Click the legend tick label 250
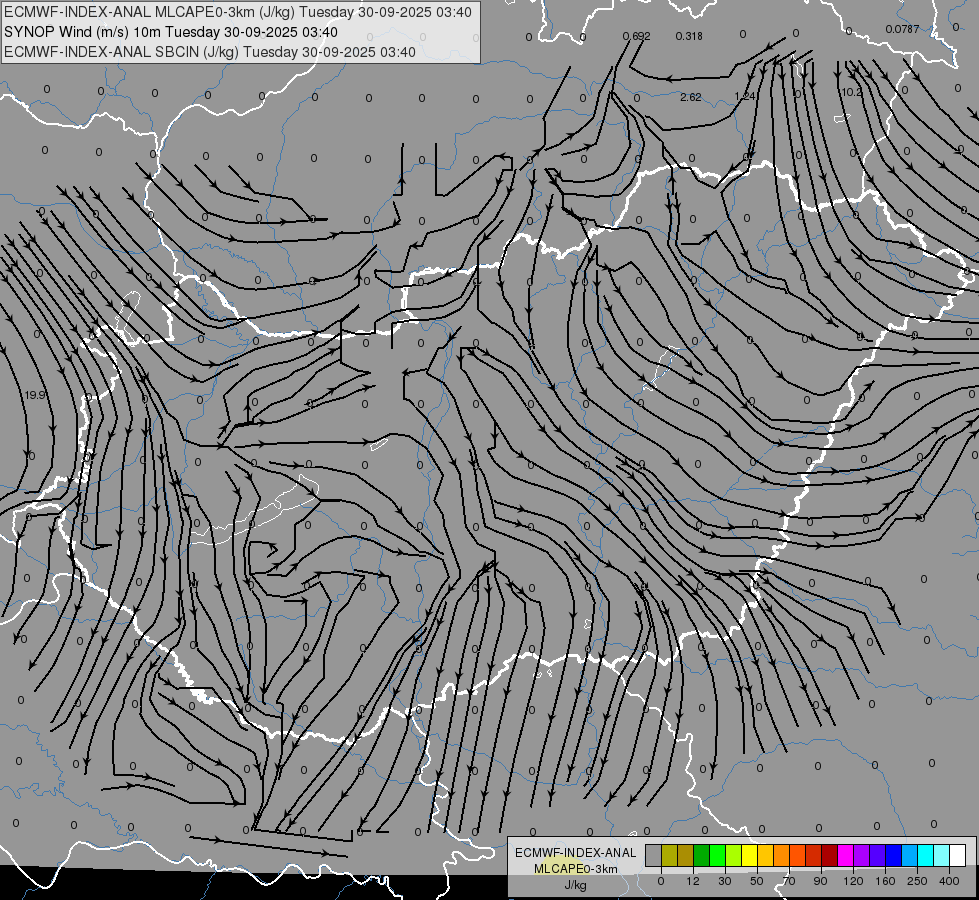This screenshot has width=979, height=900. tap(917, 881)
